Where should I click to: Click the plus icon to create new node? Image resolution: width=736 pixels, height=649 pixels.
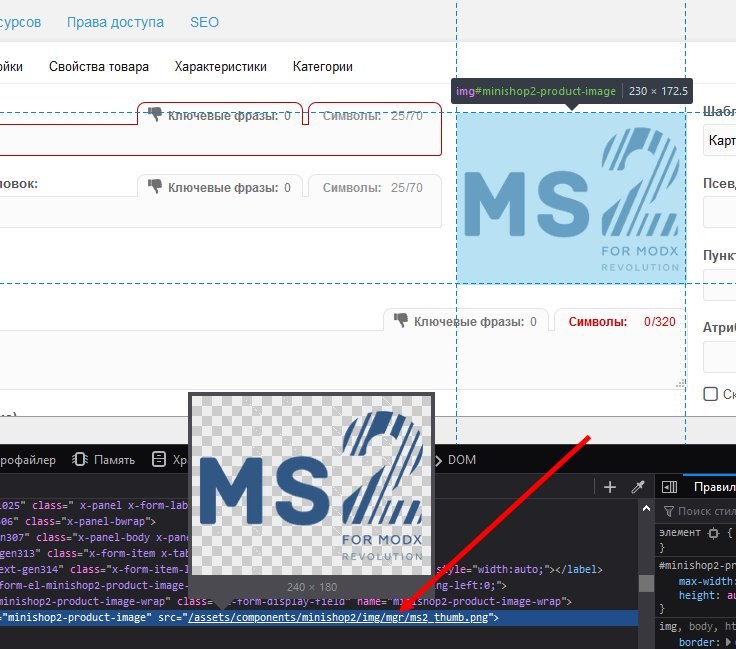610,487
